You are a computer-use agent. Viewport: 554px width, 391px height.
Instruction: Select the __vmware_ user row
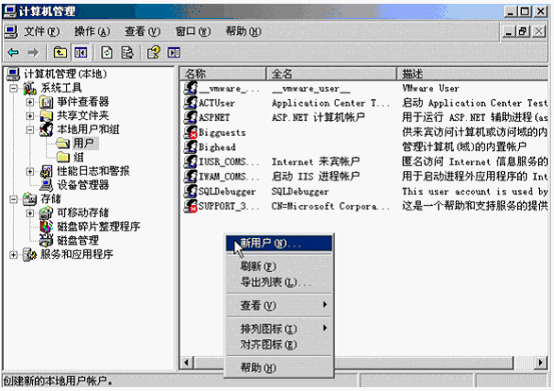pos(366,88)
